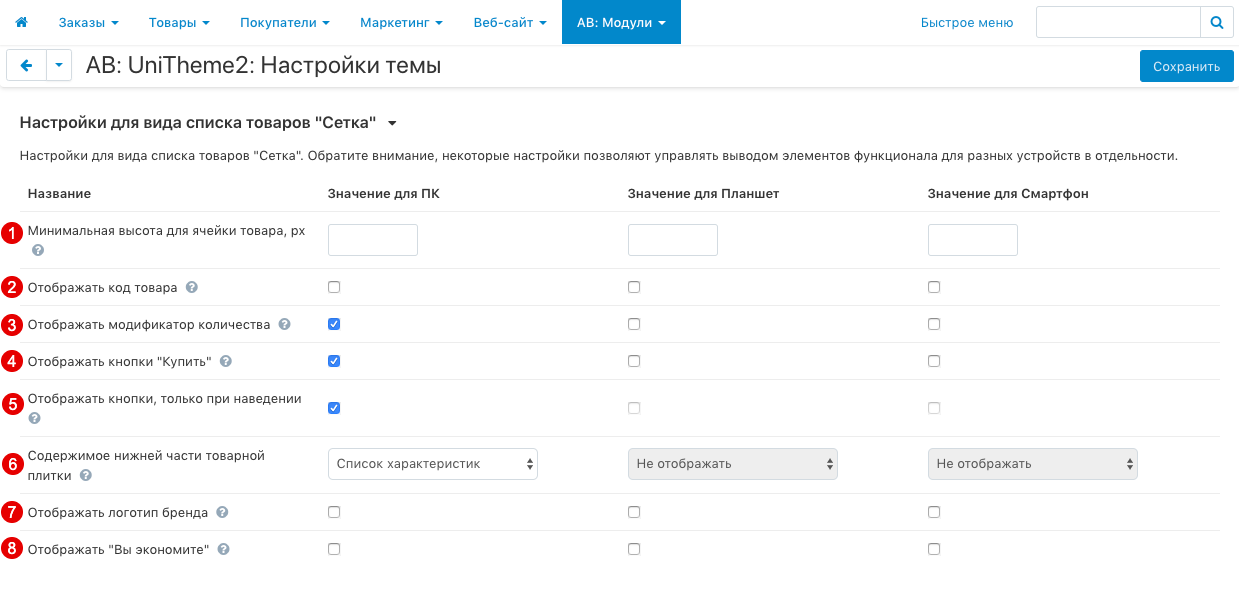The image size is (1239, 595).
Task: Open the "Маркетинг" menu
Action: tap(400, 21)
